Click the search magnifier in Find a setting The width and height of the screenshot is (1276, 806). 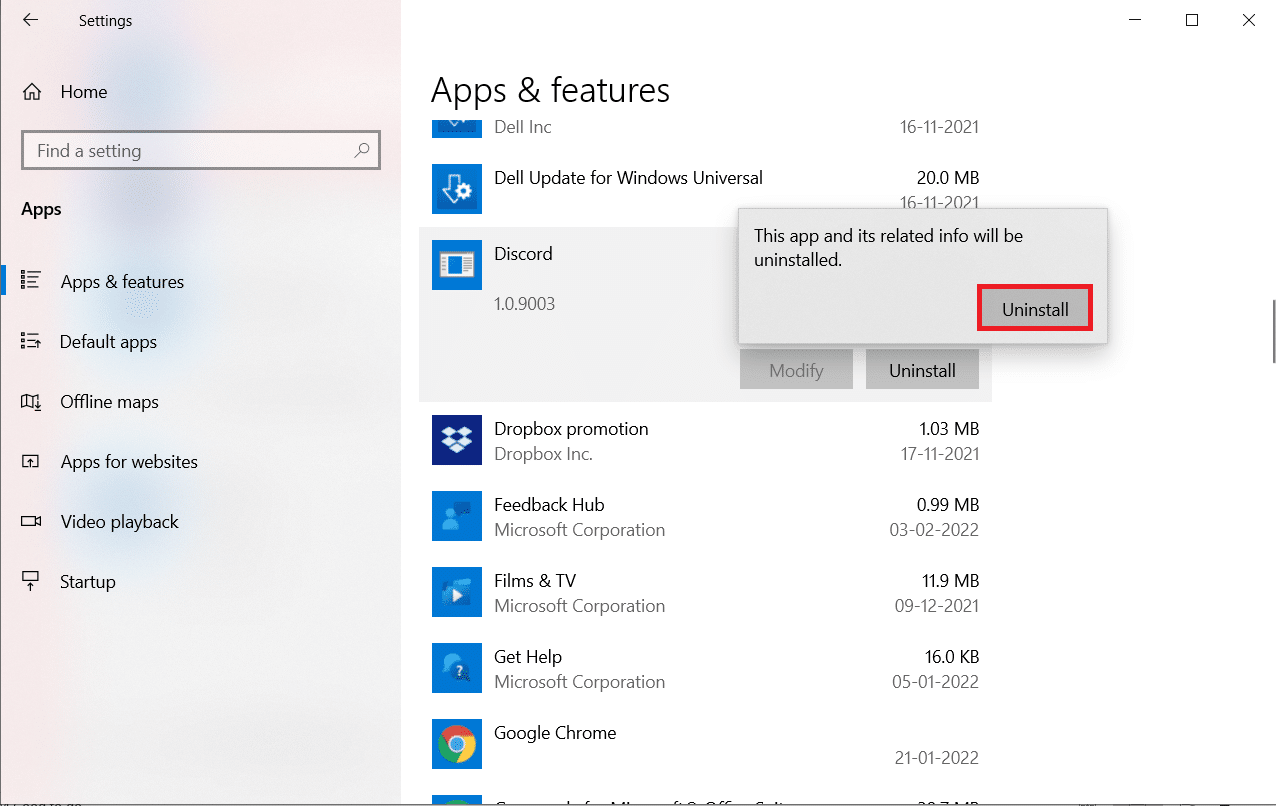pos(362,151)
